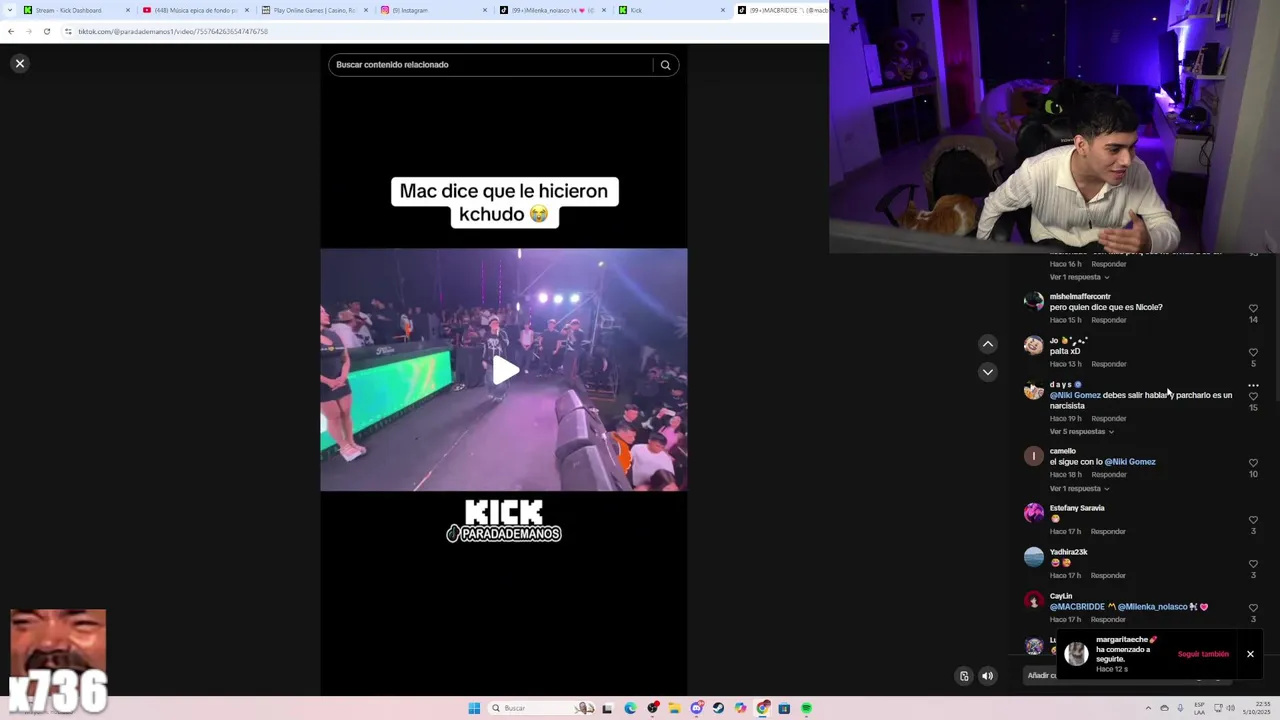Toggle the auto-scroll icon beside volume
The image size is (1280, 720).
click(964, 676)
